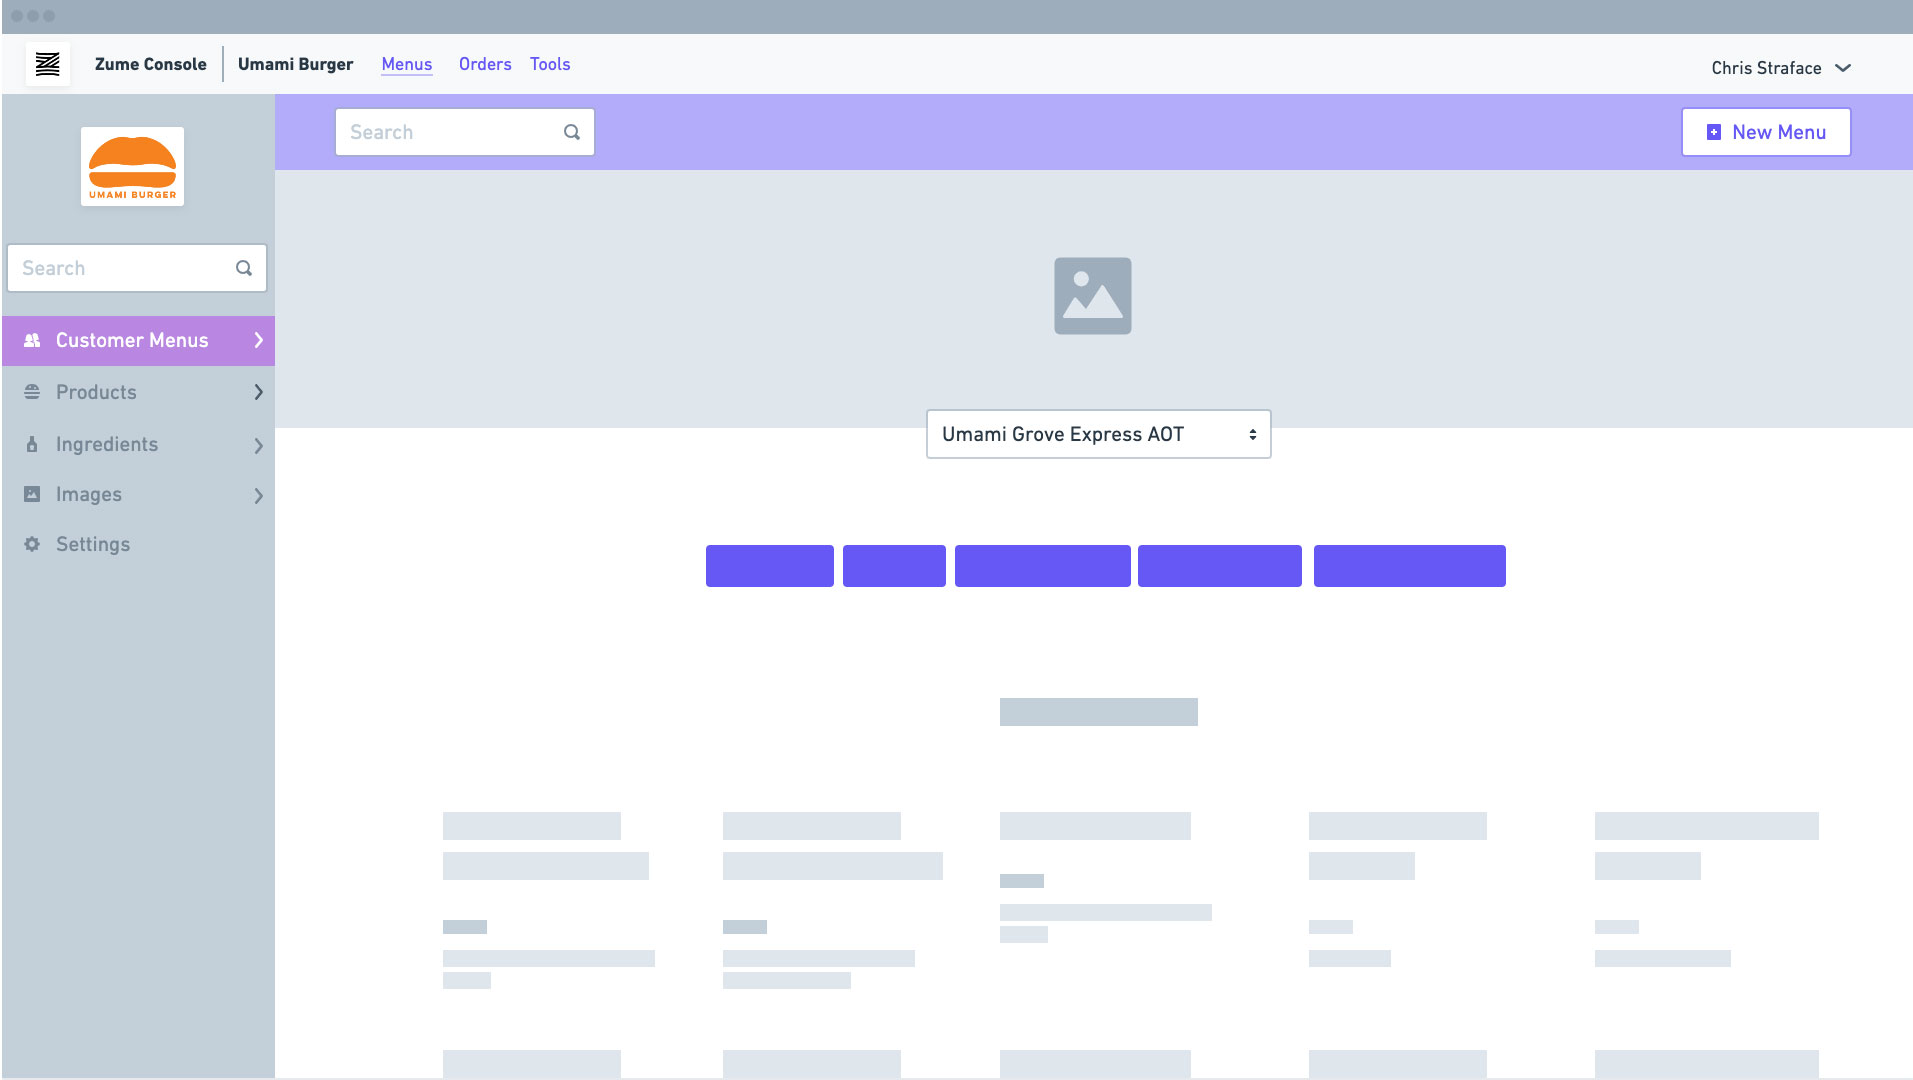
Task: Click the sidebar search magnifier icon
Action: click(x=243, y=268)
